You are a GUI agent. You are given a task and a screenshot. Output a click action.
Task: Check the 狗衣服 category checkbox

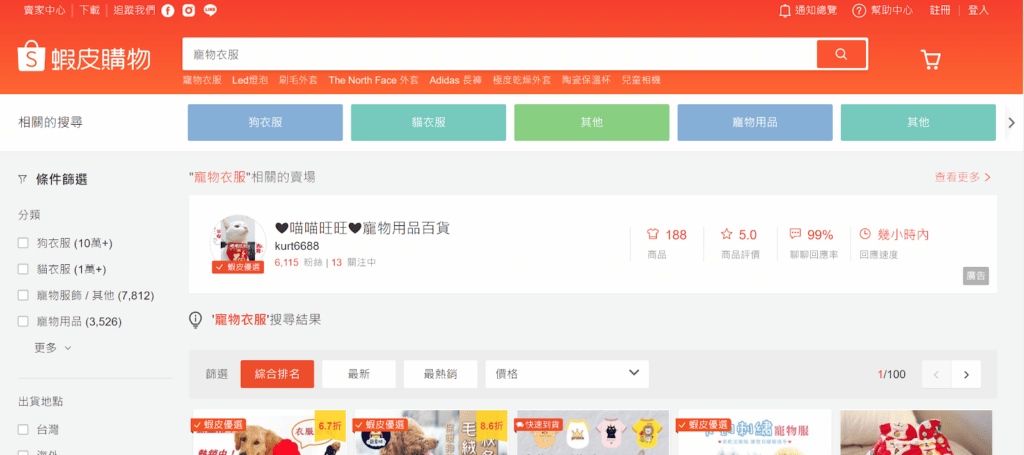(x=23, y=243)
